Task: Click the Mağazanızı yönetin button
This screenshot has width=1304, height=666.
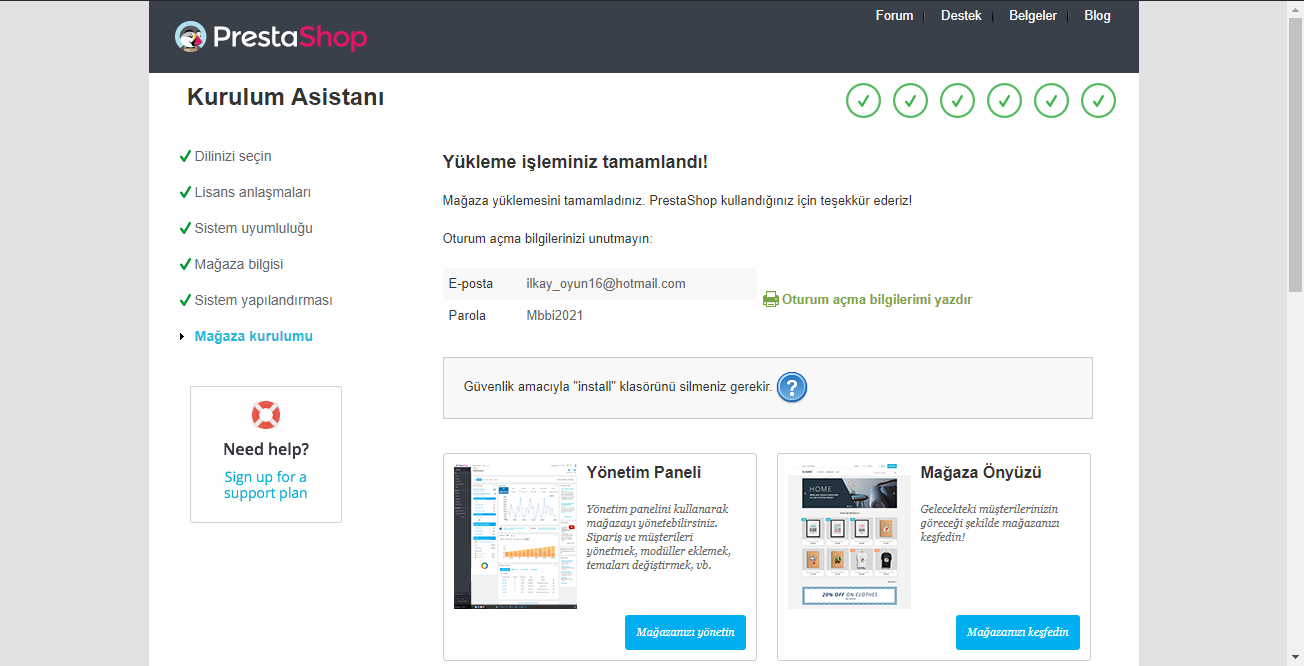Action: point(685,632)
